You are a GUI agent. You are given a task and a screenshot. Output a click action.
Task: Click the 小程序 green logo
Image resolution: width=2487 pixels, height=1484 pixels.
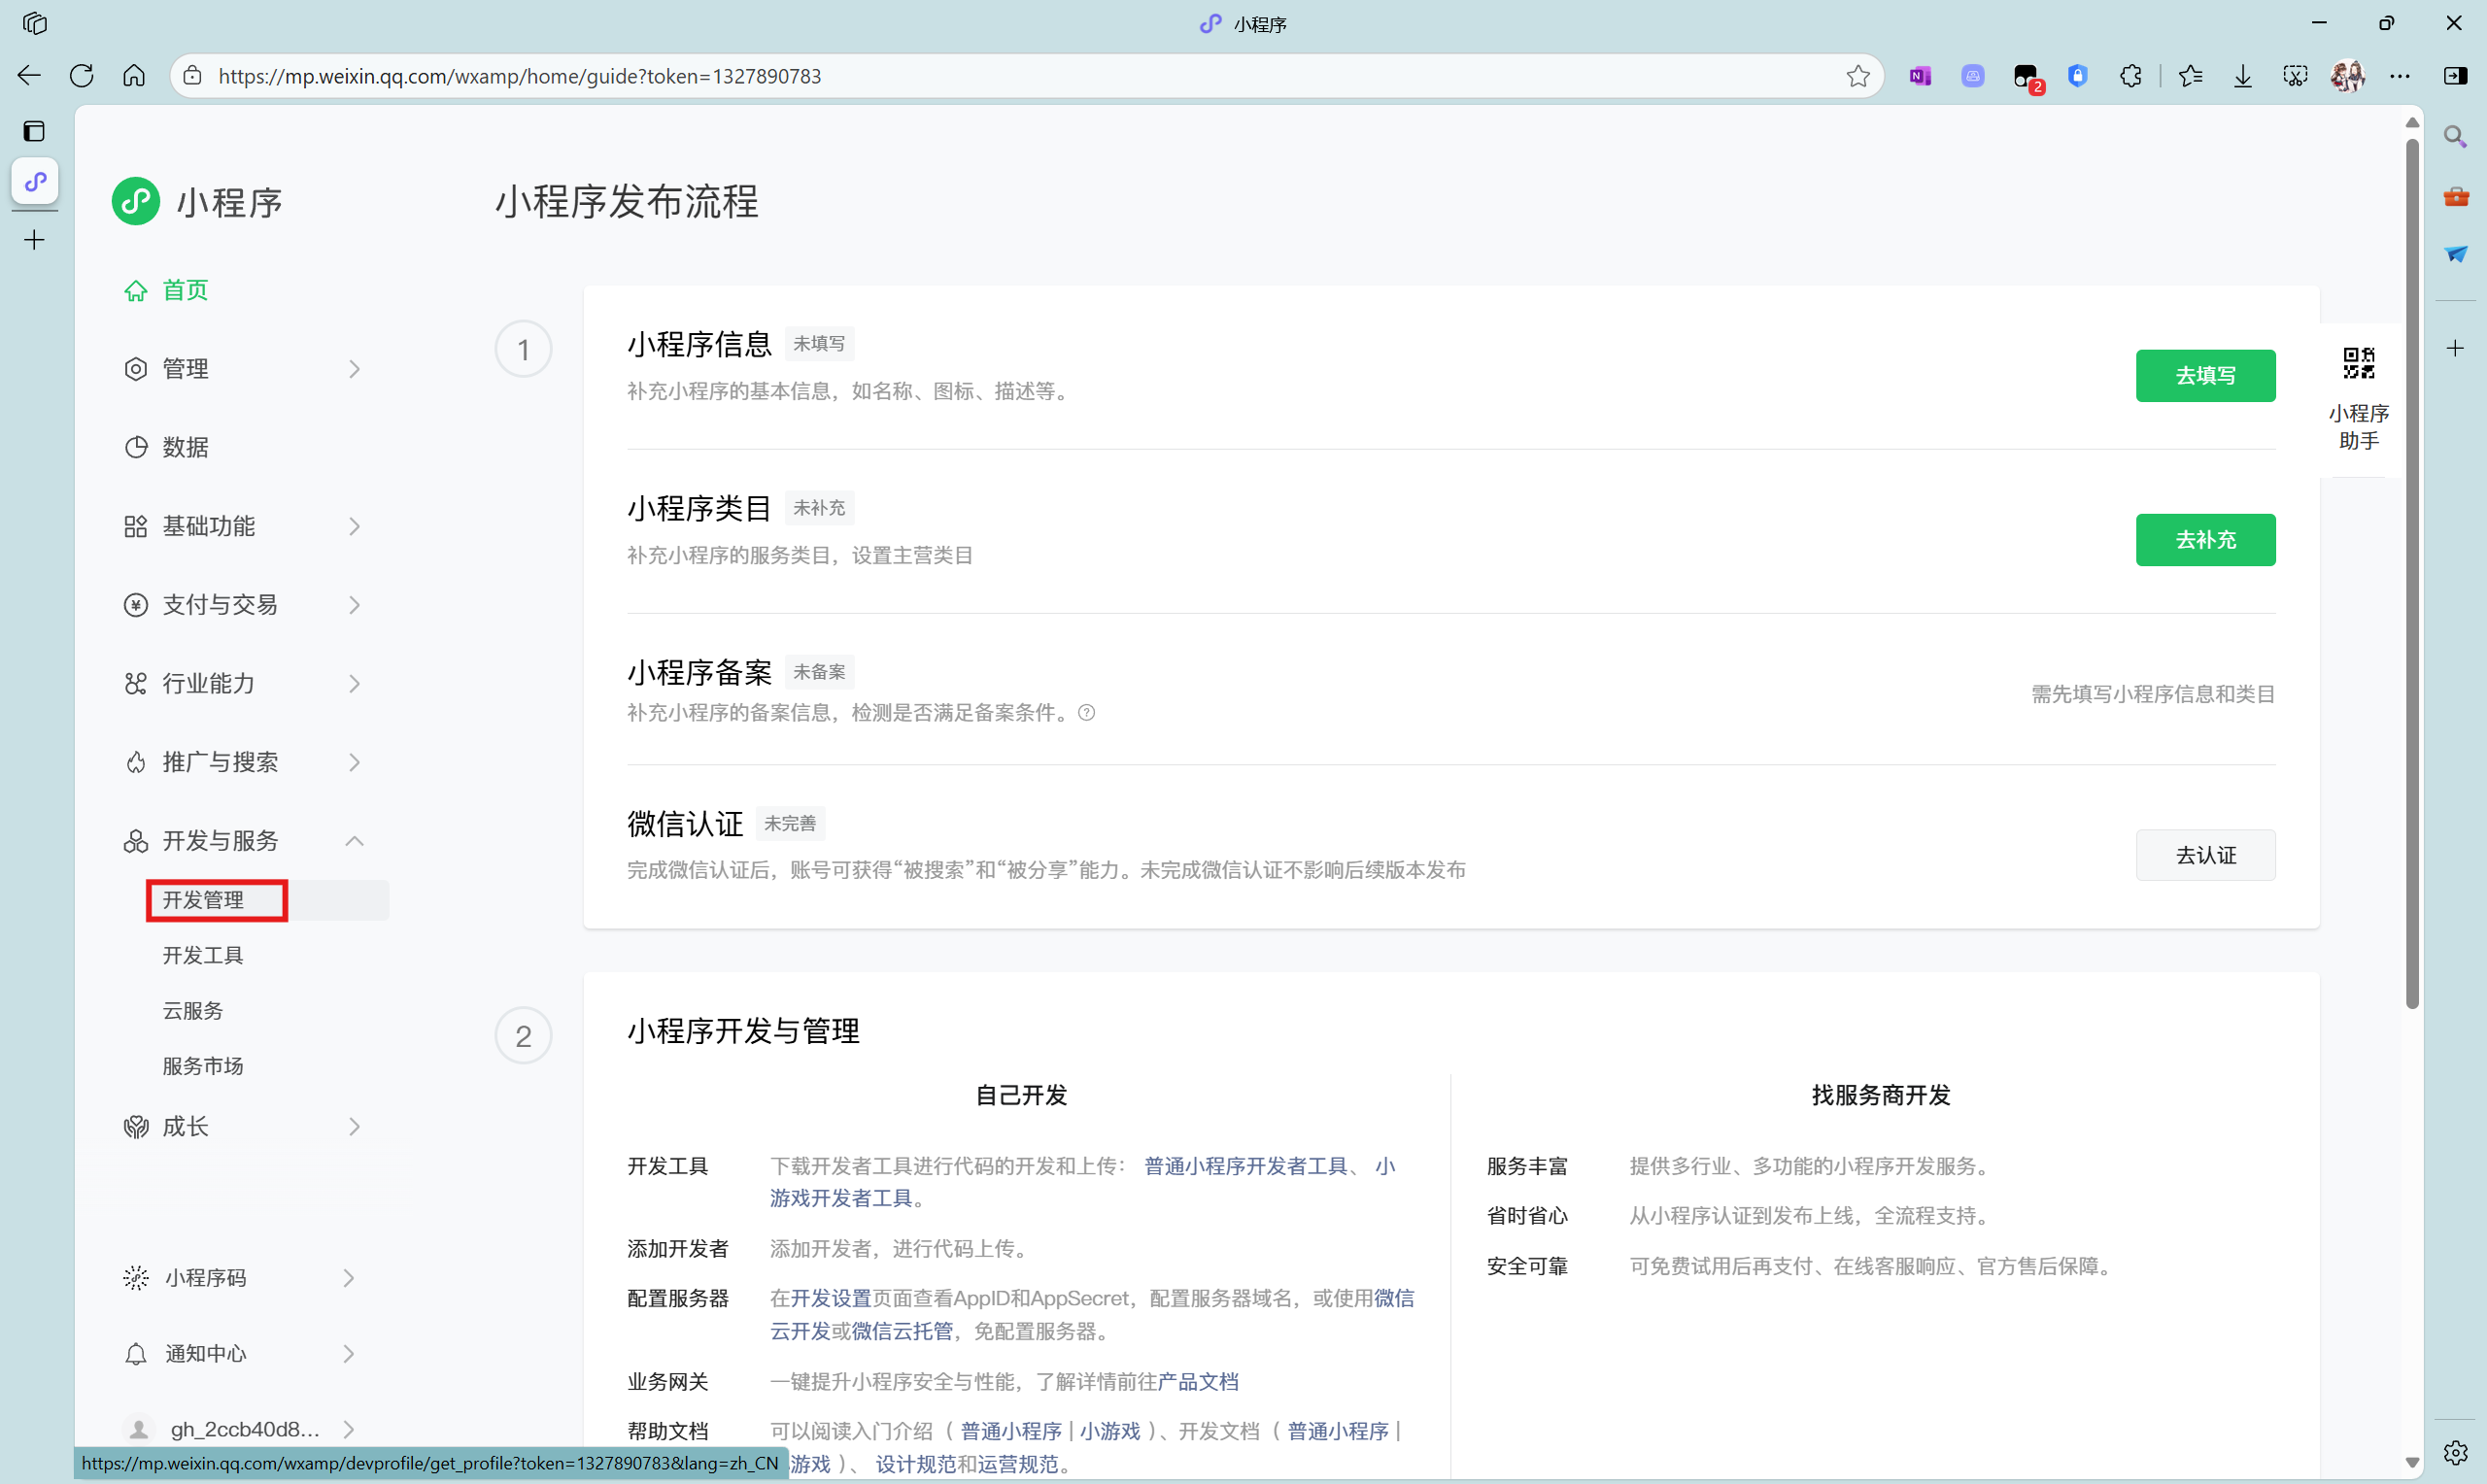pos(136,201)
